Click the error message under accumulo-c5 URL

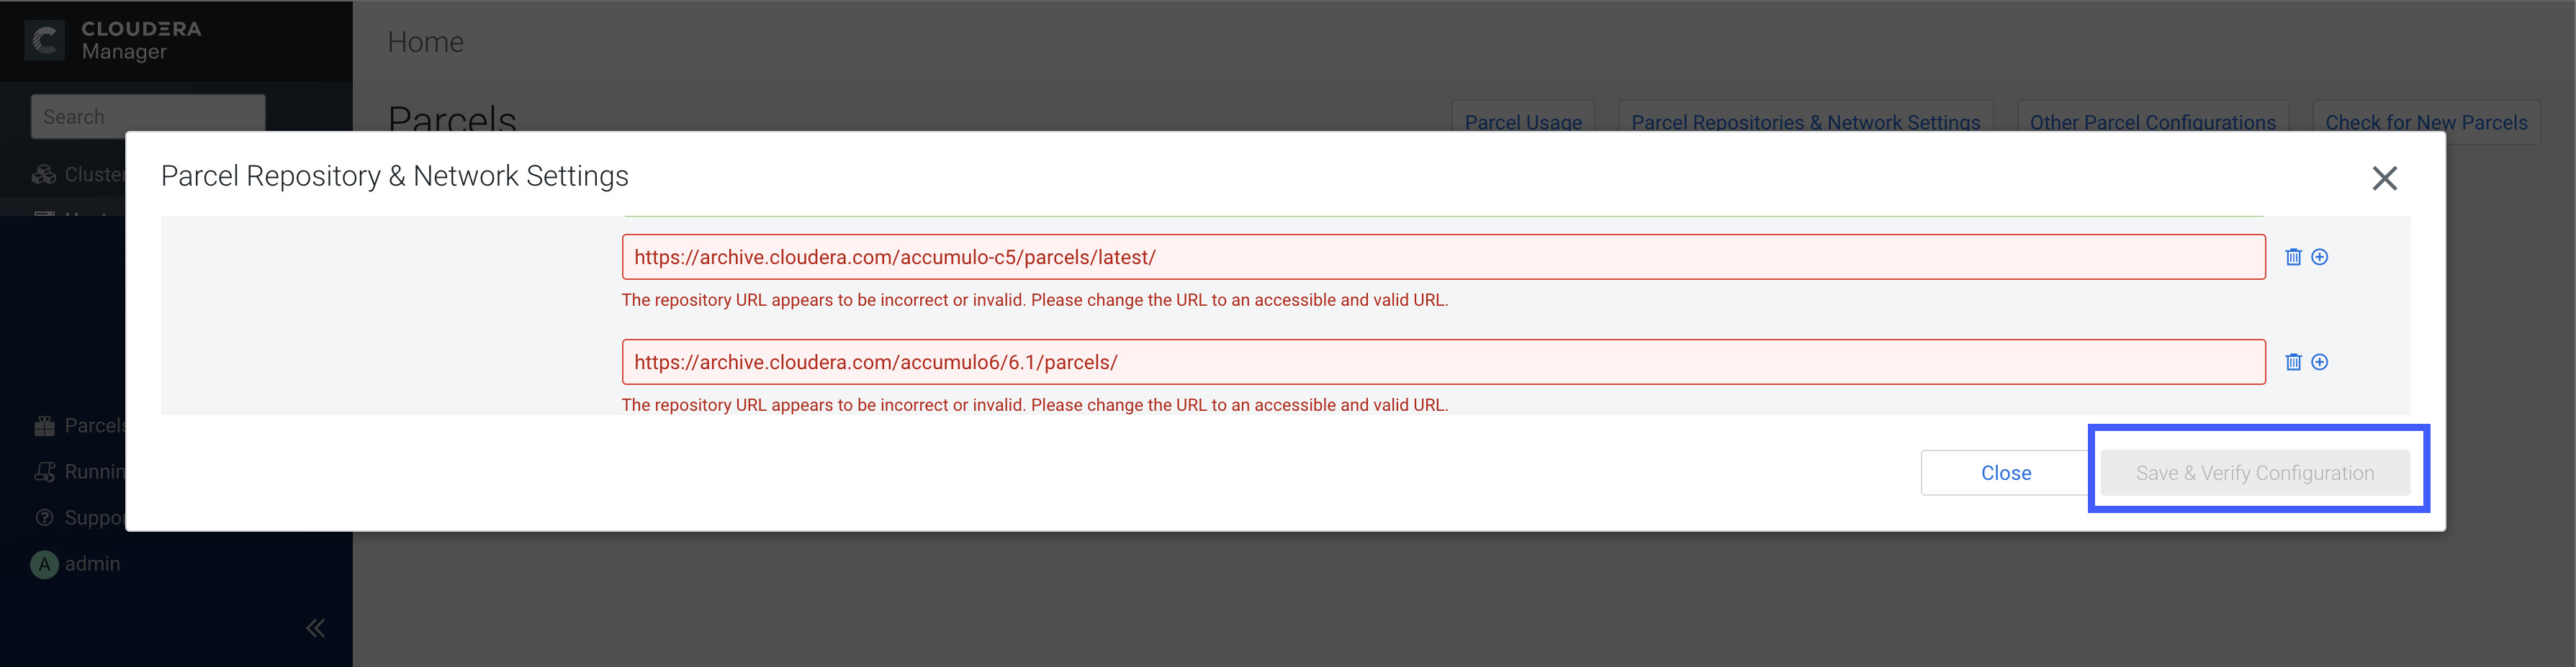[x=1035, y=300]
